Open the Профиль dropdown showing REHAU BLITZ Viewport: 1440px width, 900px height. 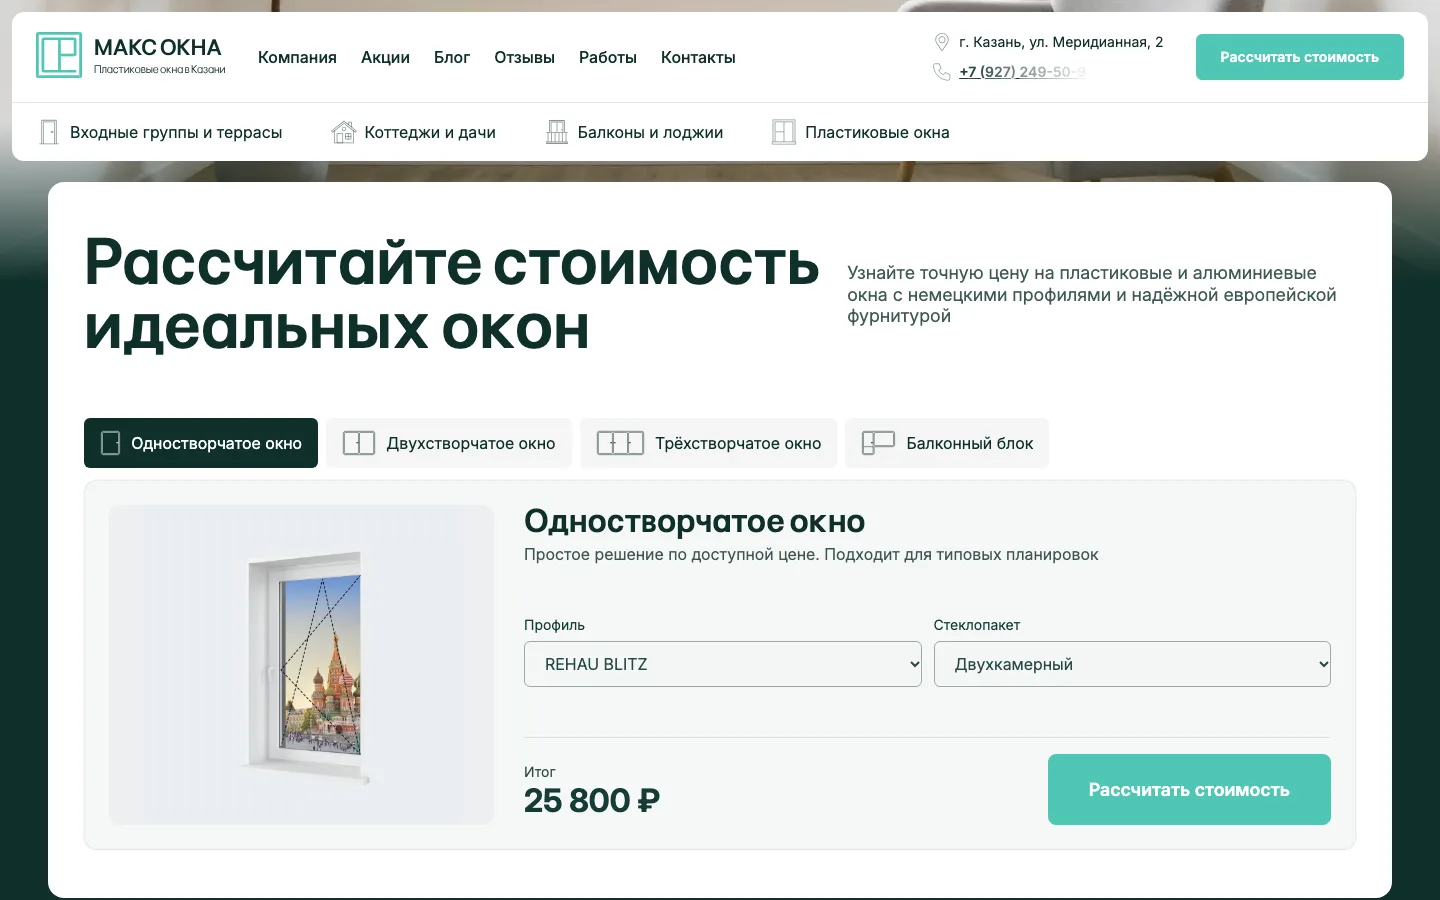click(x=723, y=664)
